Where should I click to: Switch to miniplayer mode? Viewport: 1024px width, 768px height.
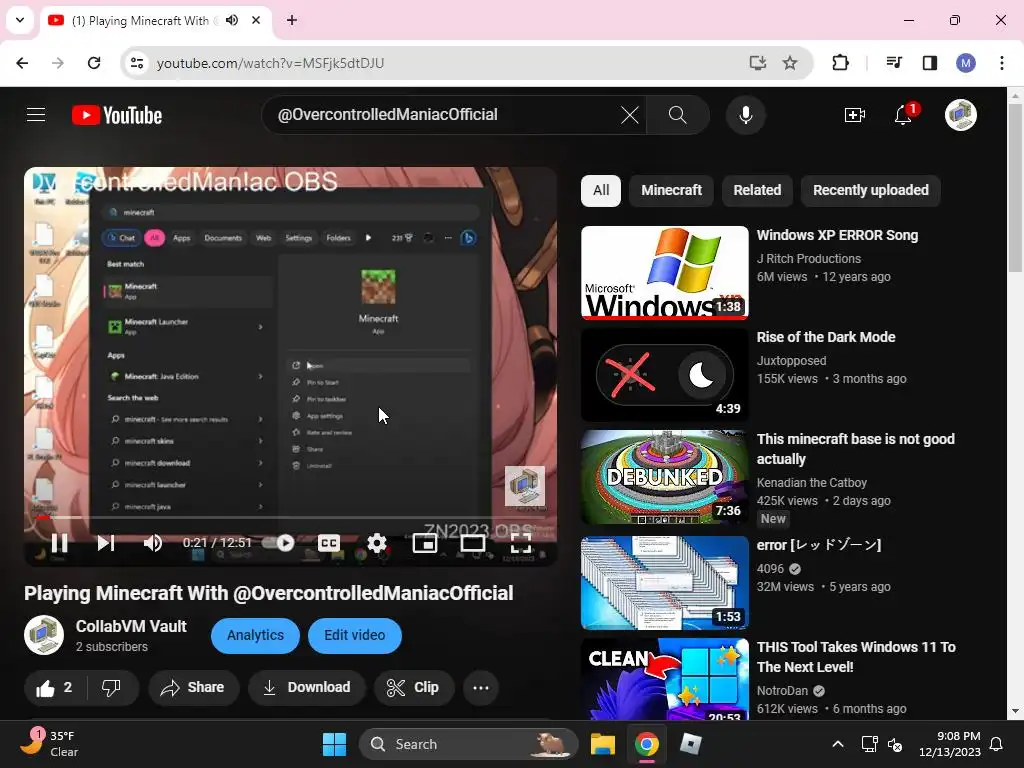click(x=424, y=543)
